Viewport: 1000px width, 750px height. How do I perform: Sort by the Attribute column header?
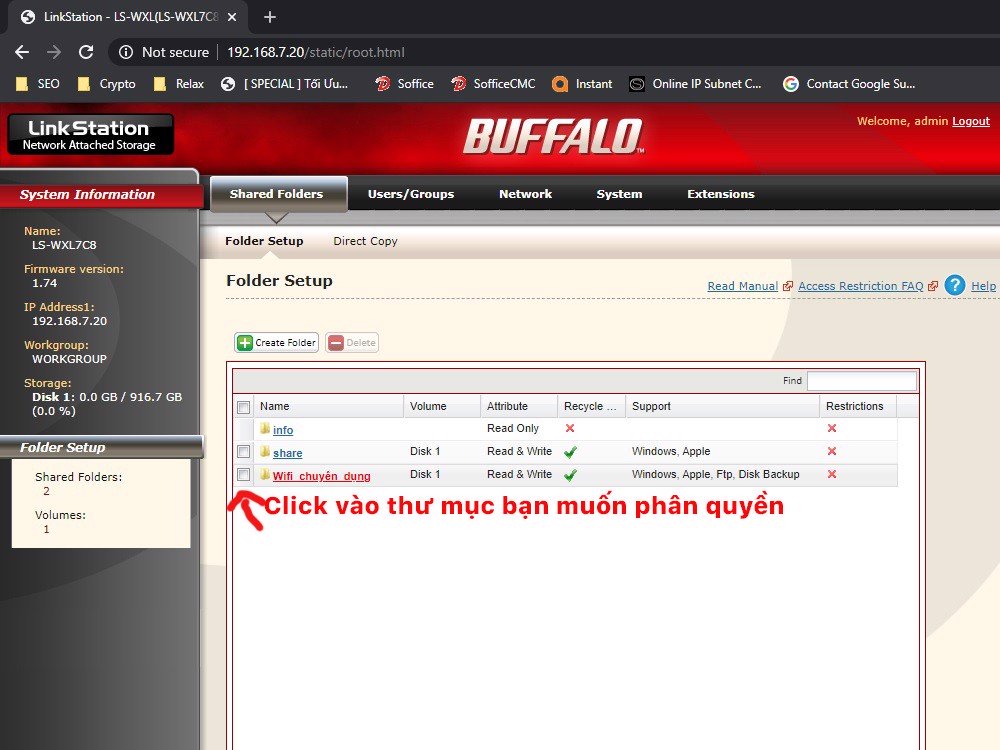[x=518, y=406]
